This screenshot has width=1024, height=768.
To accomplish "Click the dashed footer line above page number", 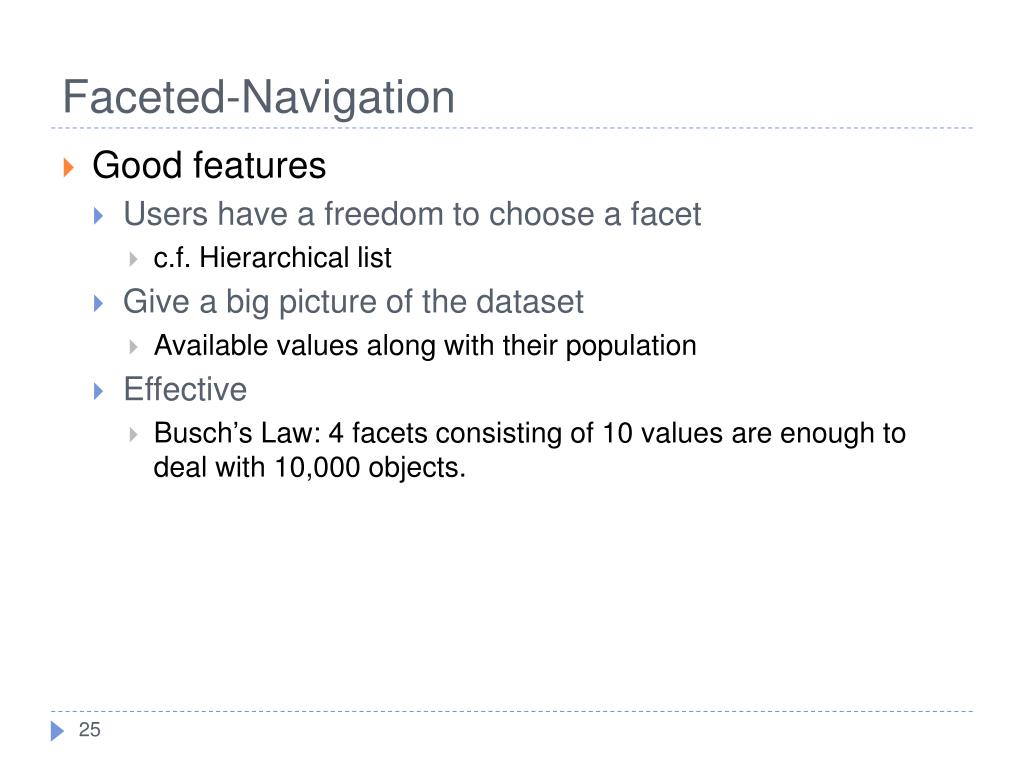I will [512, 711].
